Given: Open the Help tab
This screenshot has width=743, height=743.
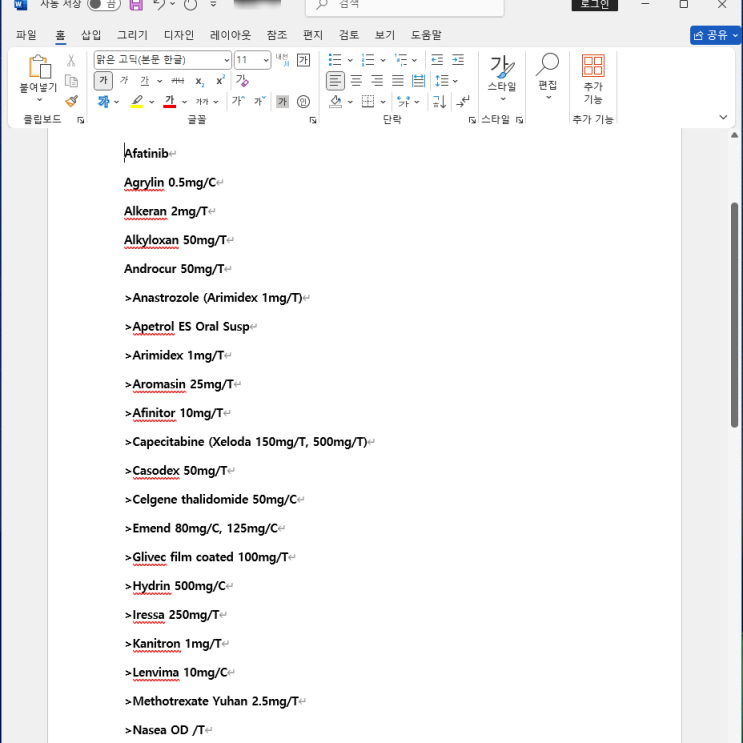Looking at the screenshot, I should [426, 35].
